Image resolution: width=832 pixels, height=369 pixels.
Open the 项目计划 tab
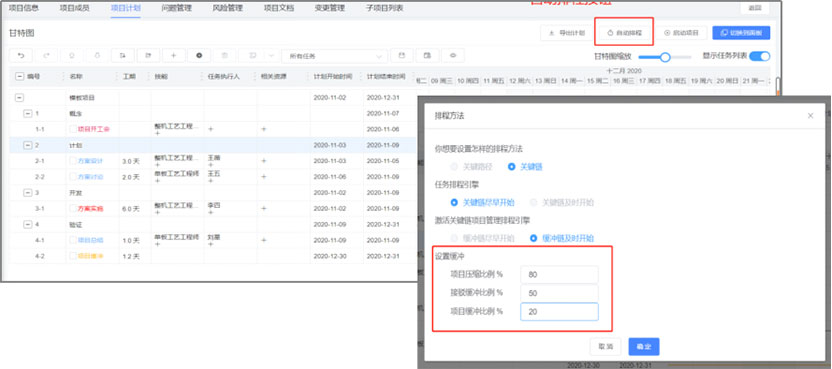tap(126, 8)
